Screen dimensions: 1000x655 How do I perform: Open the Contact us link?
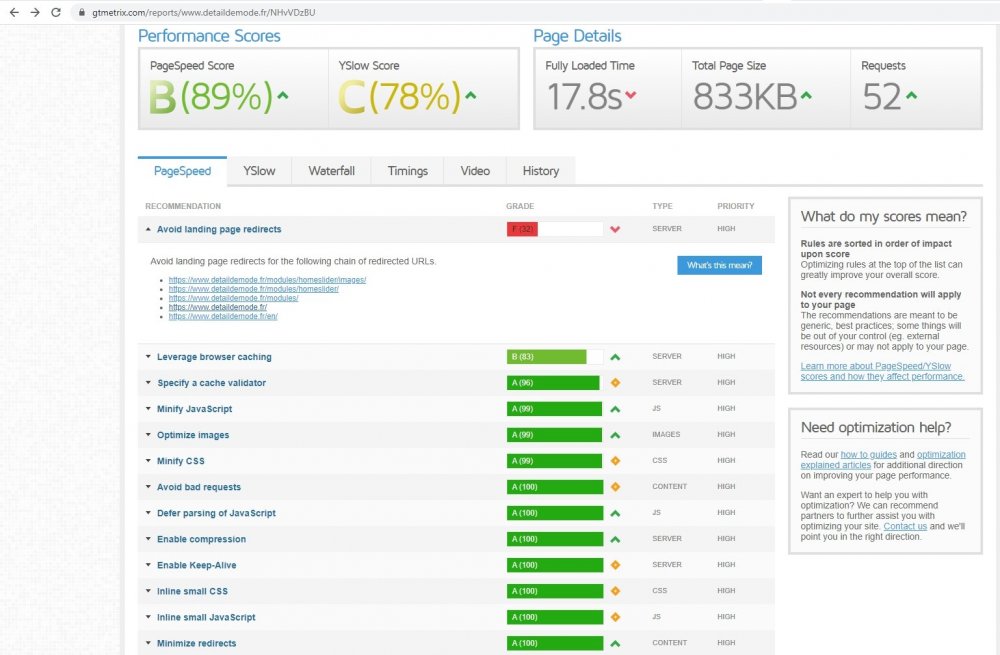point(905,526)
